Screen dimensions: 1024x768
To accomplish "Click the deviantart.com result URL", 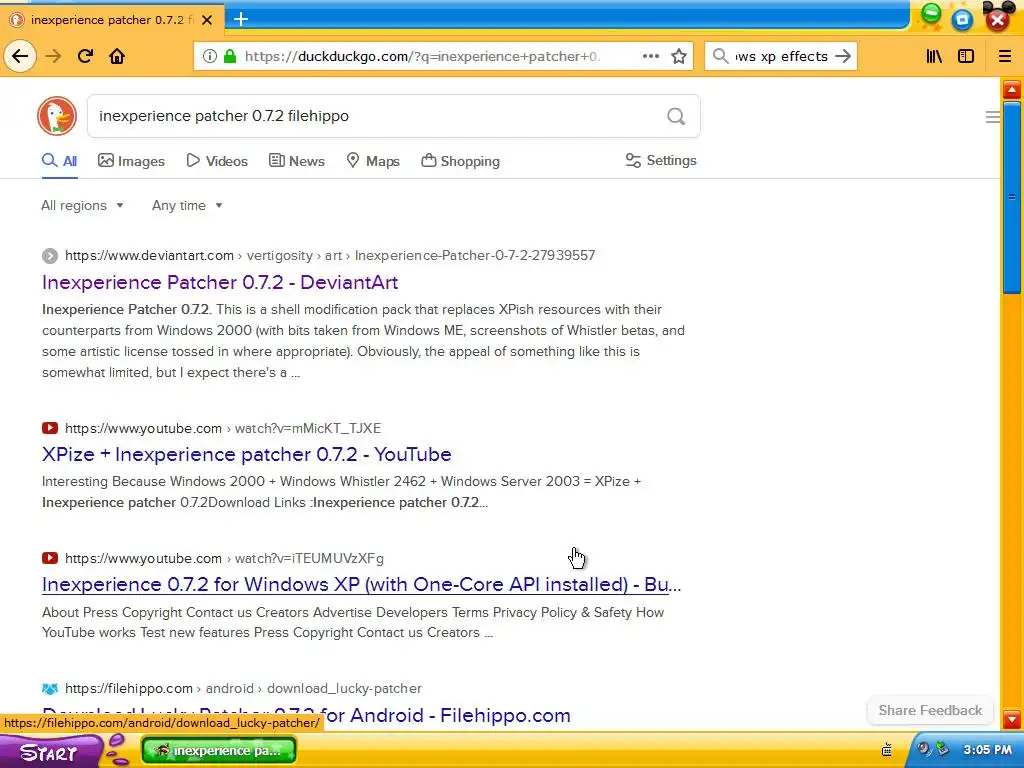I will (330, 255).
